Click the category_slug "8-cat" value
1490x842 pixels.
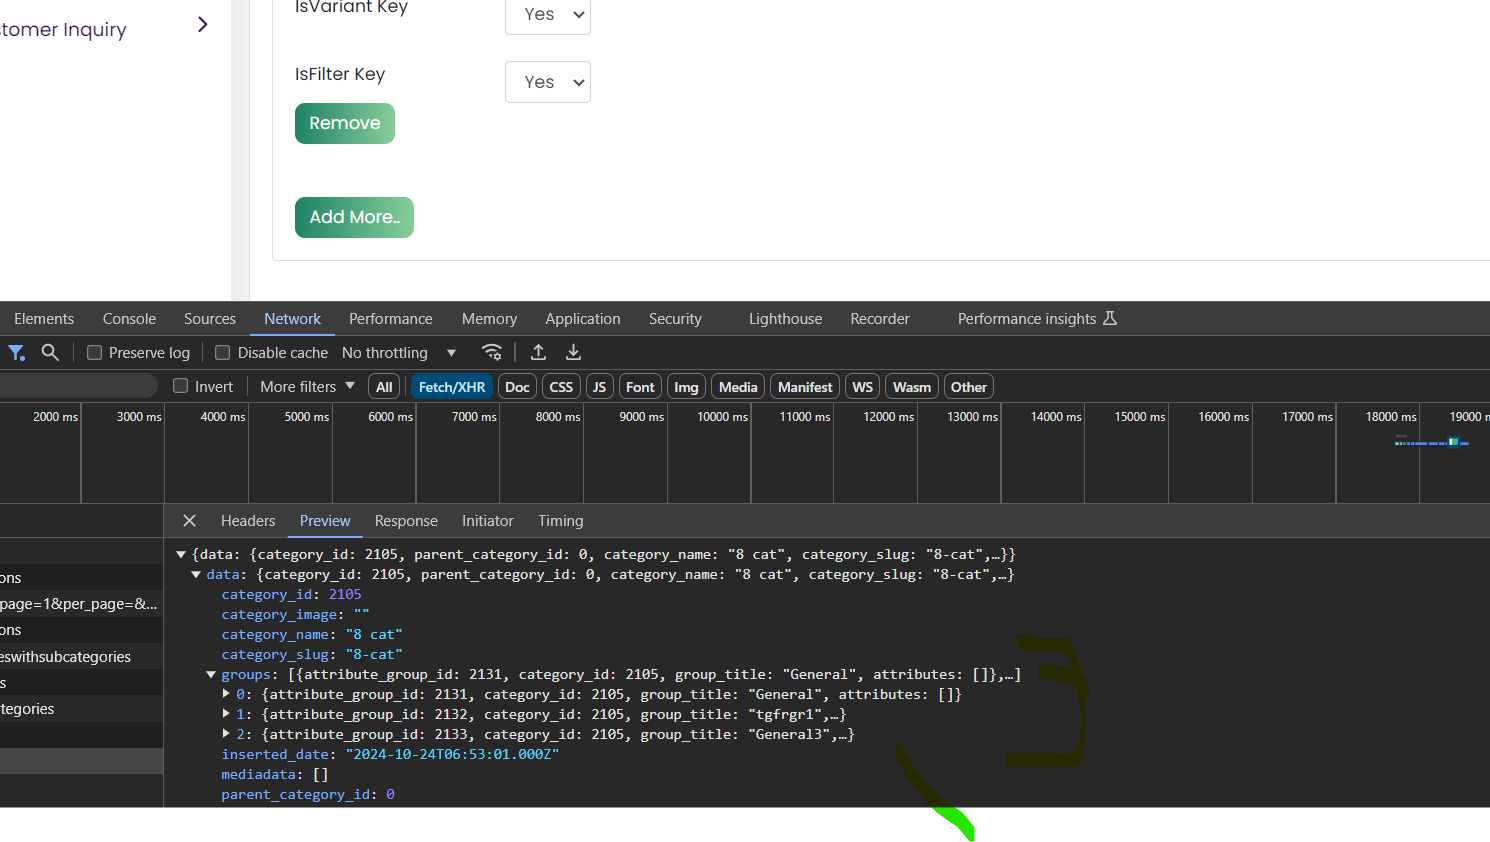(x=374, y=654)
